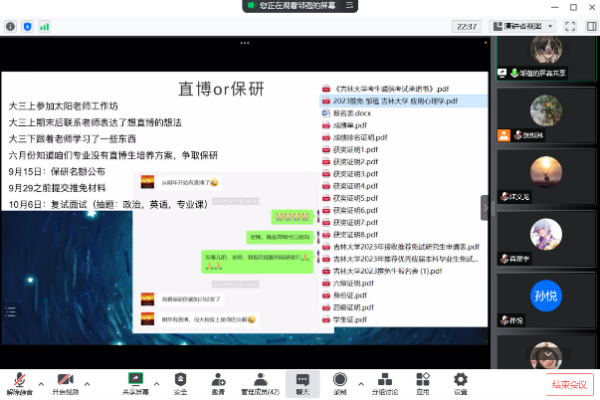The width and height of the screenshot is (600, 400).
Task: Start recording with the record icon
Action: (340, 380)
